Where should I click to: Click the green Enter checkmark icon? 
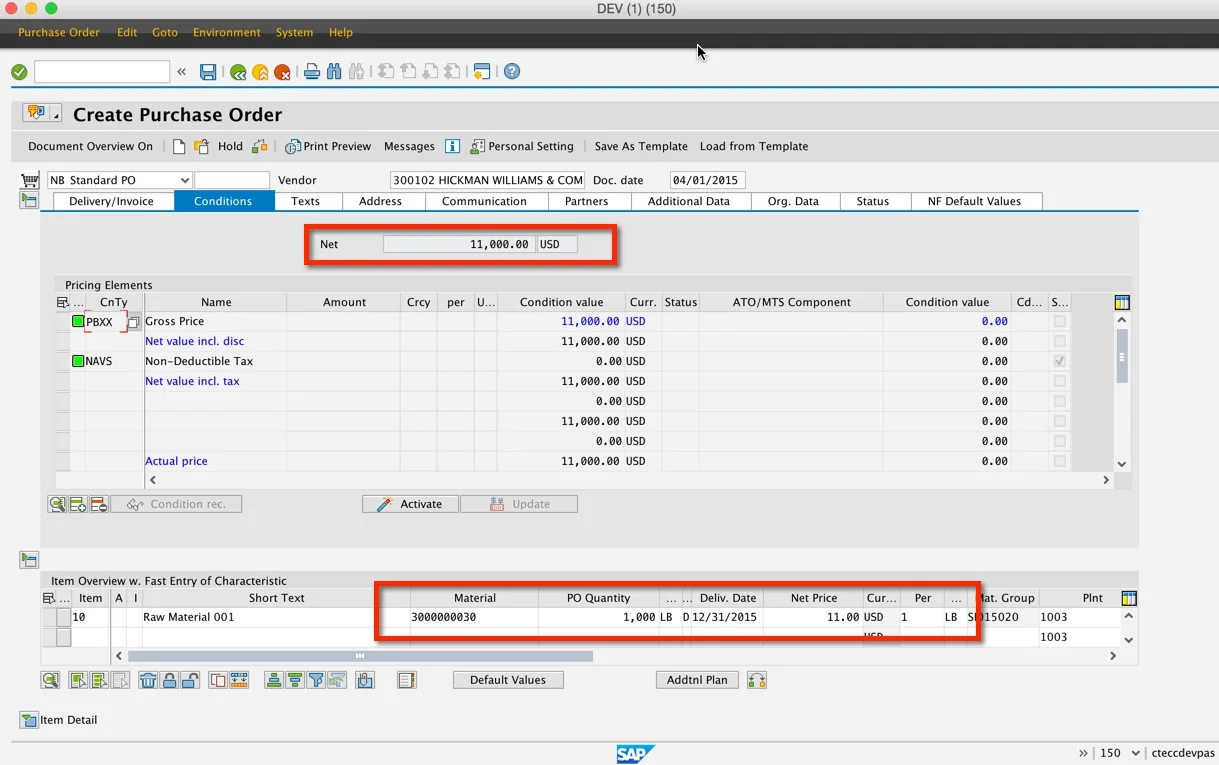18,72
